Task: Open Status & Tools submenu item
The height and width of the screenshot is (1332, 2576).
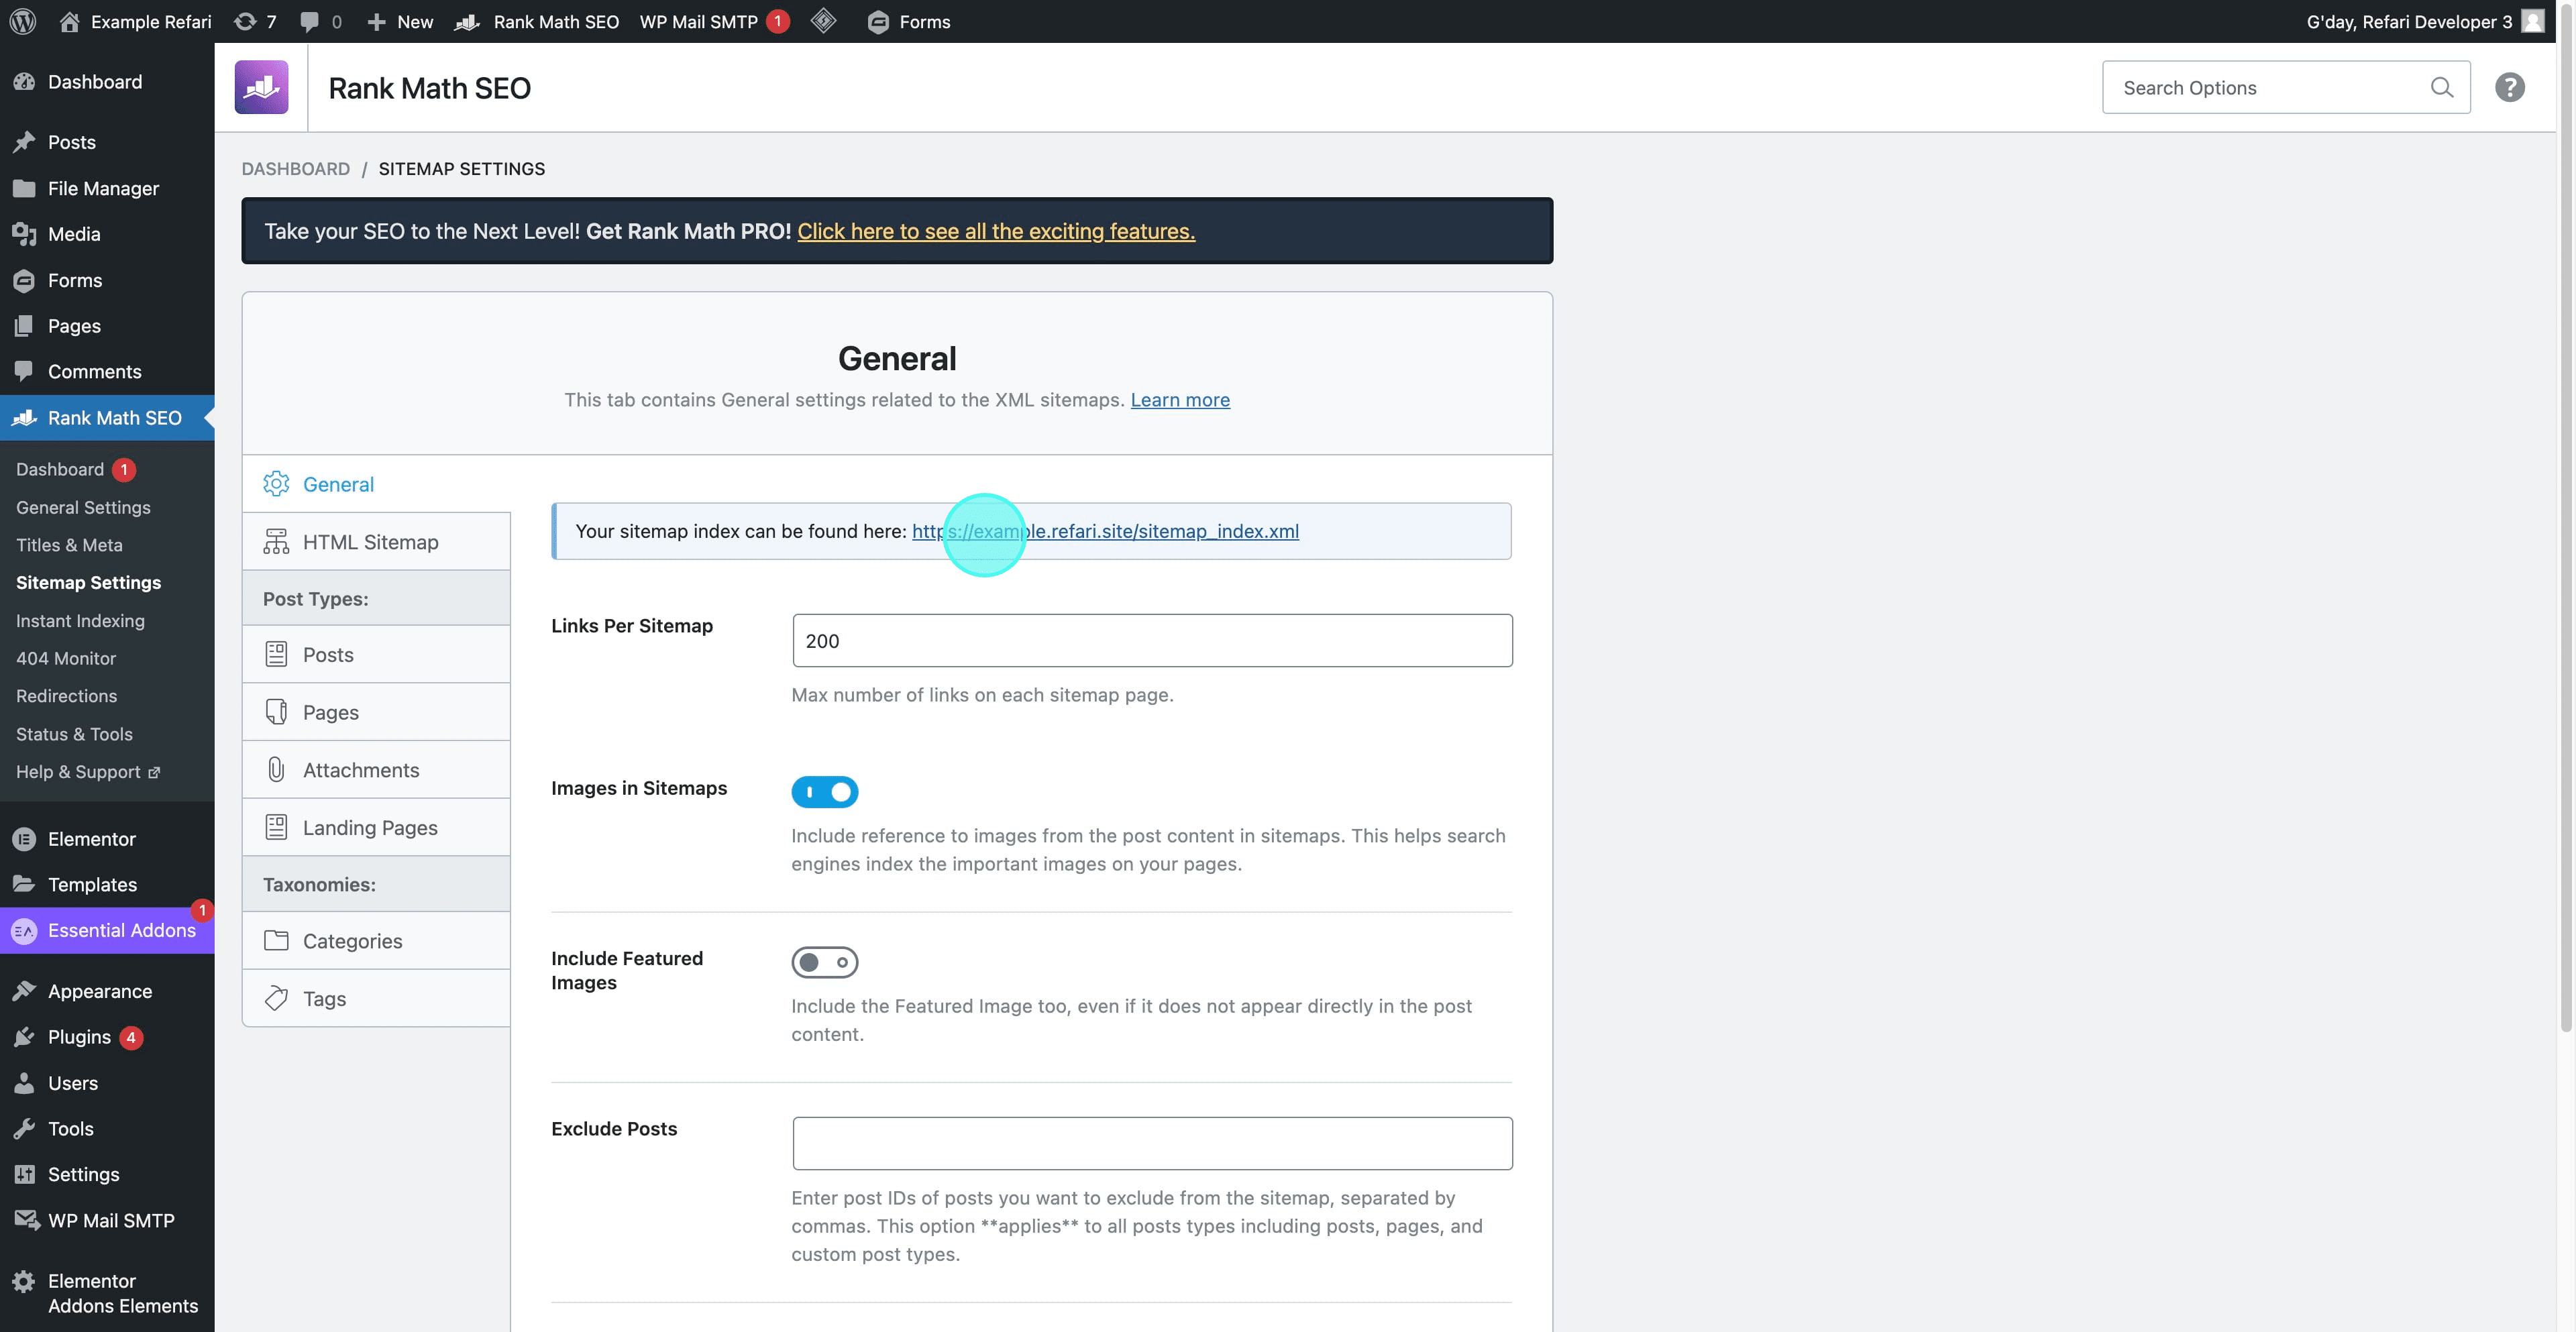Action: pos(74,734)
